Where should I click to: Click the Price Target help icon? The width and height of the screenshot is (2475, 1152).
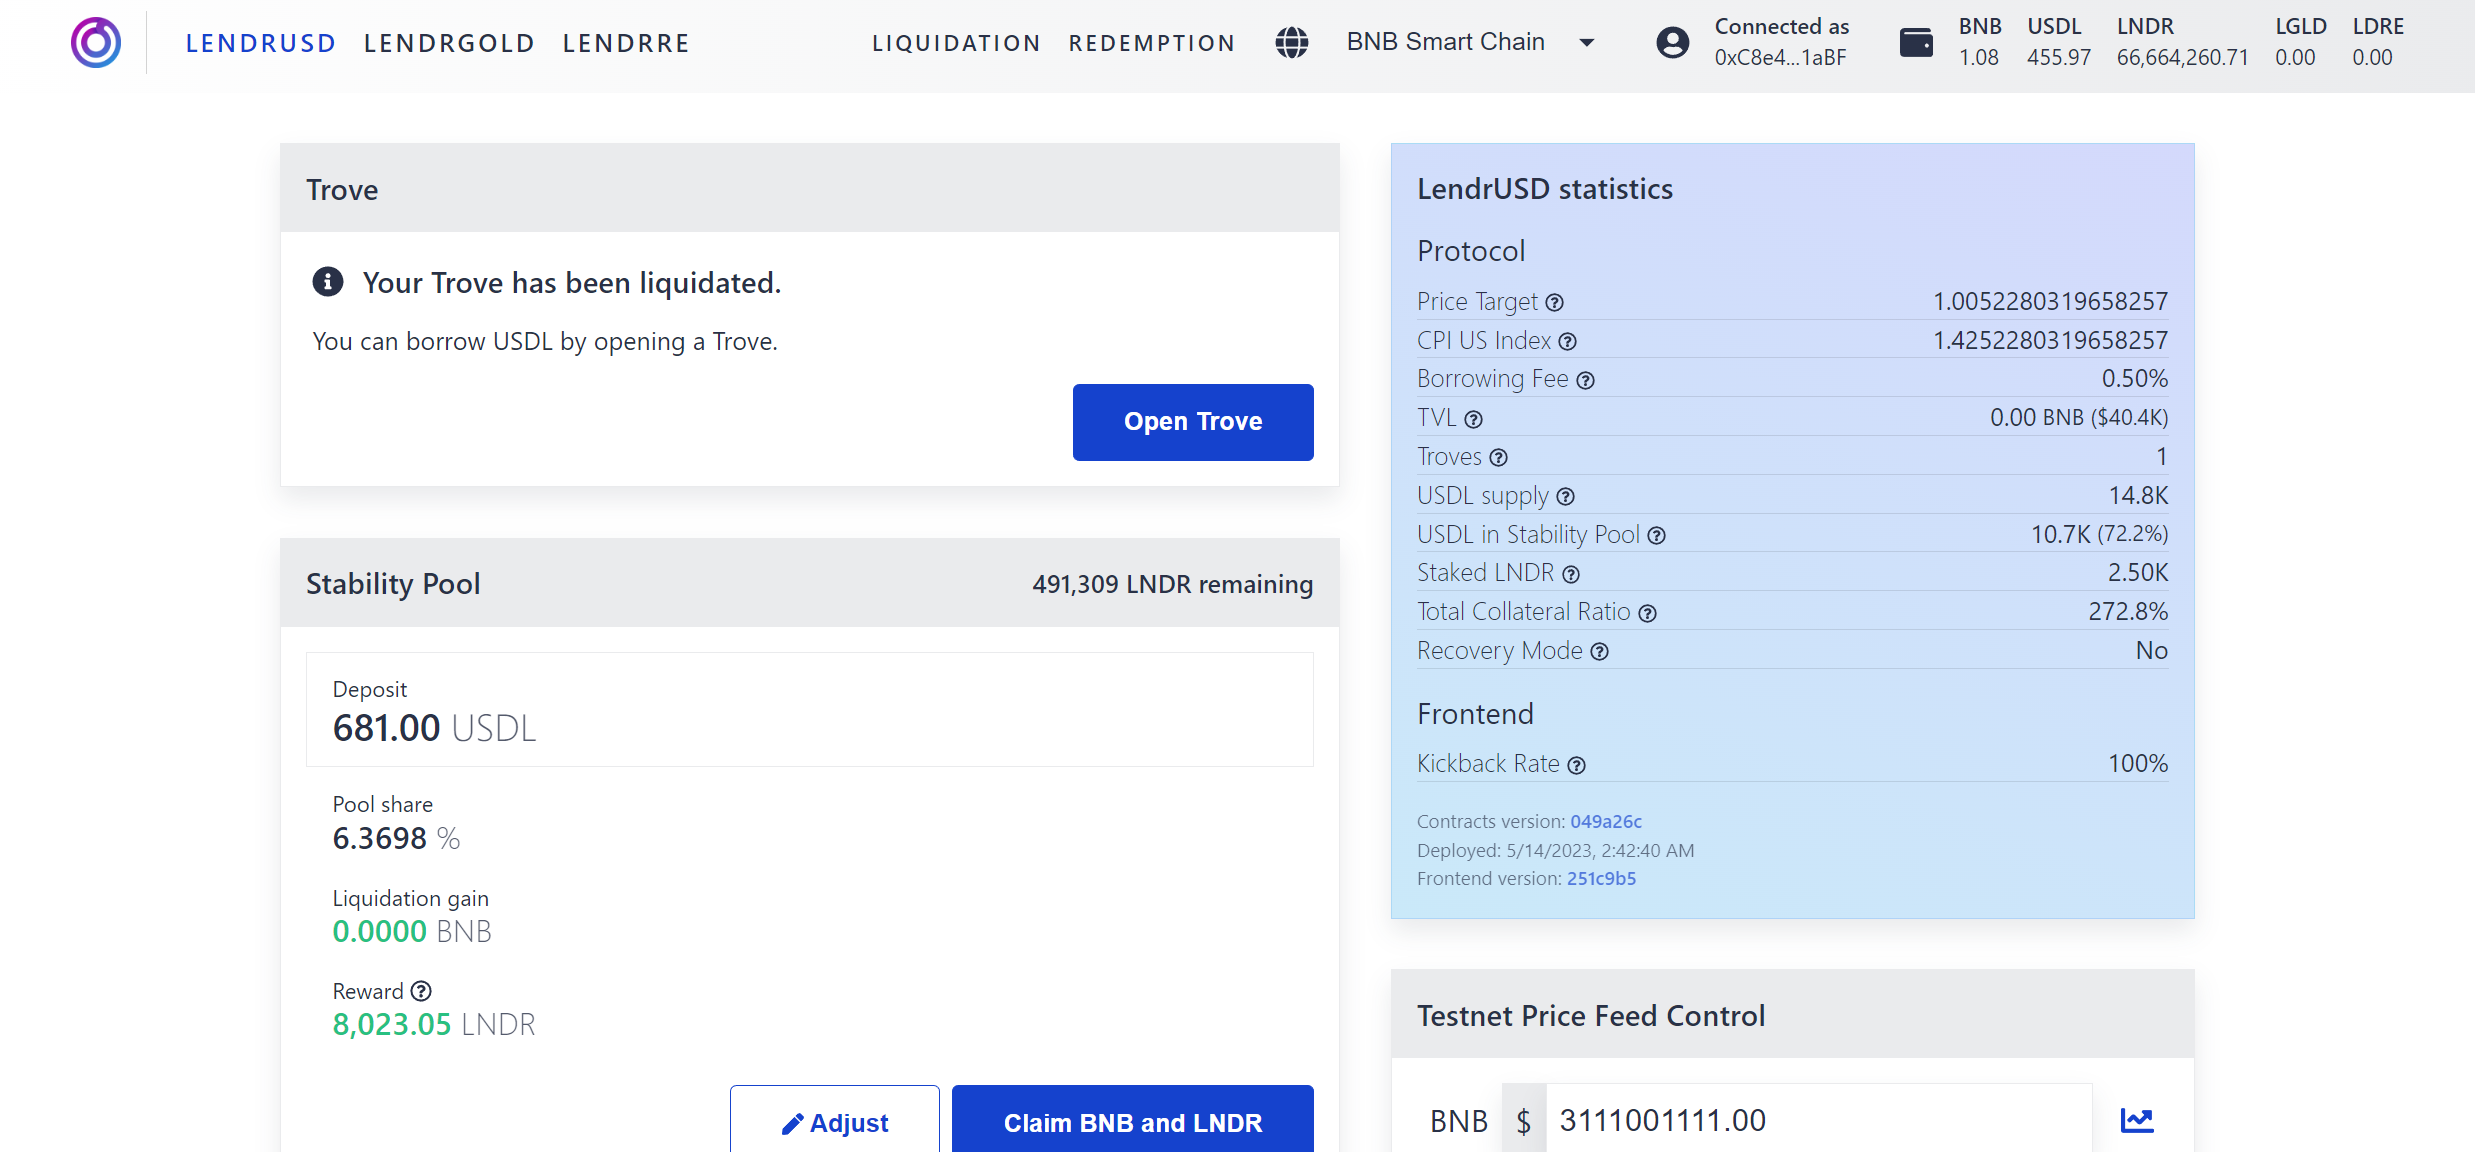(x=1554, y=303)
